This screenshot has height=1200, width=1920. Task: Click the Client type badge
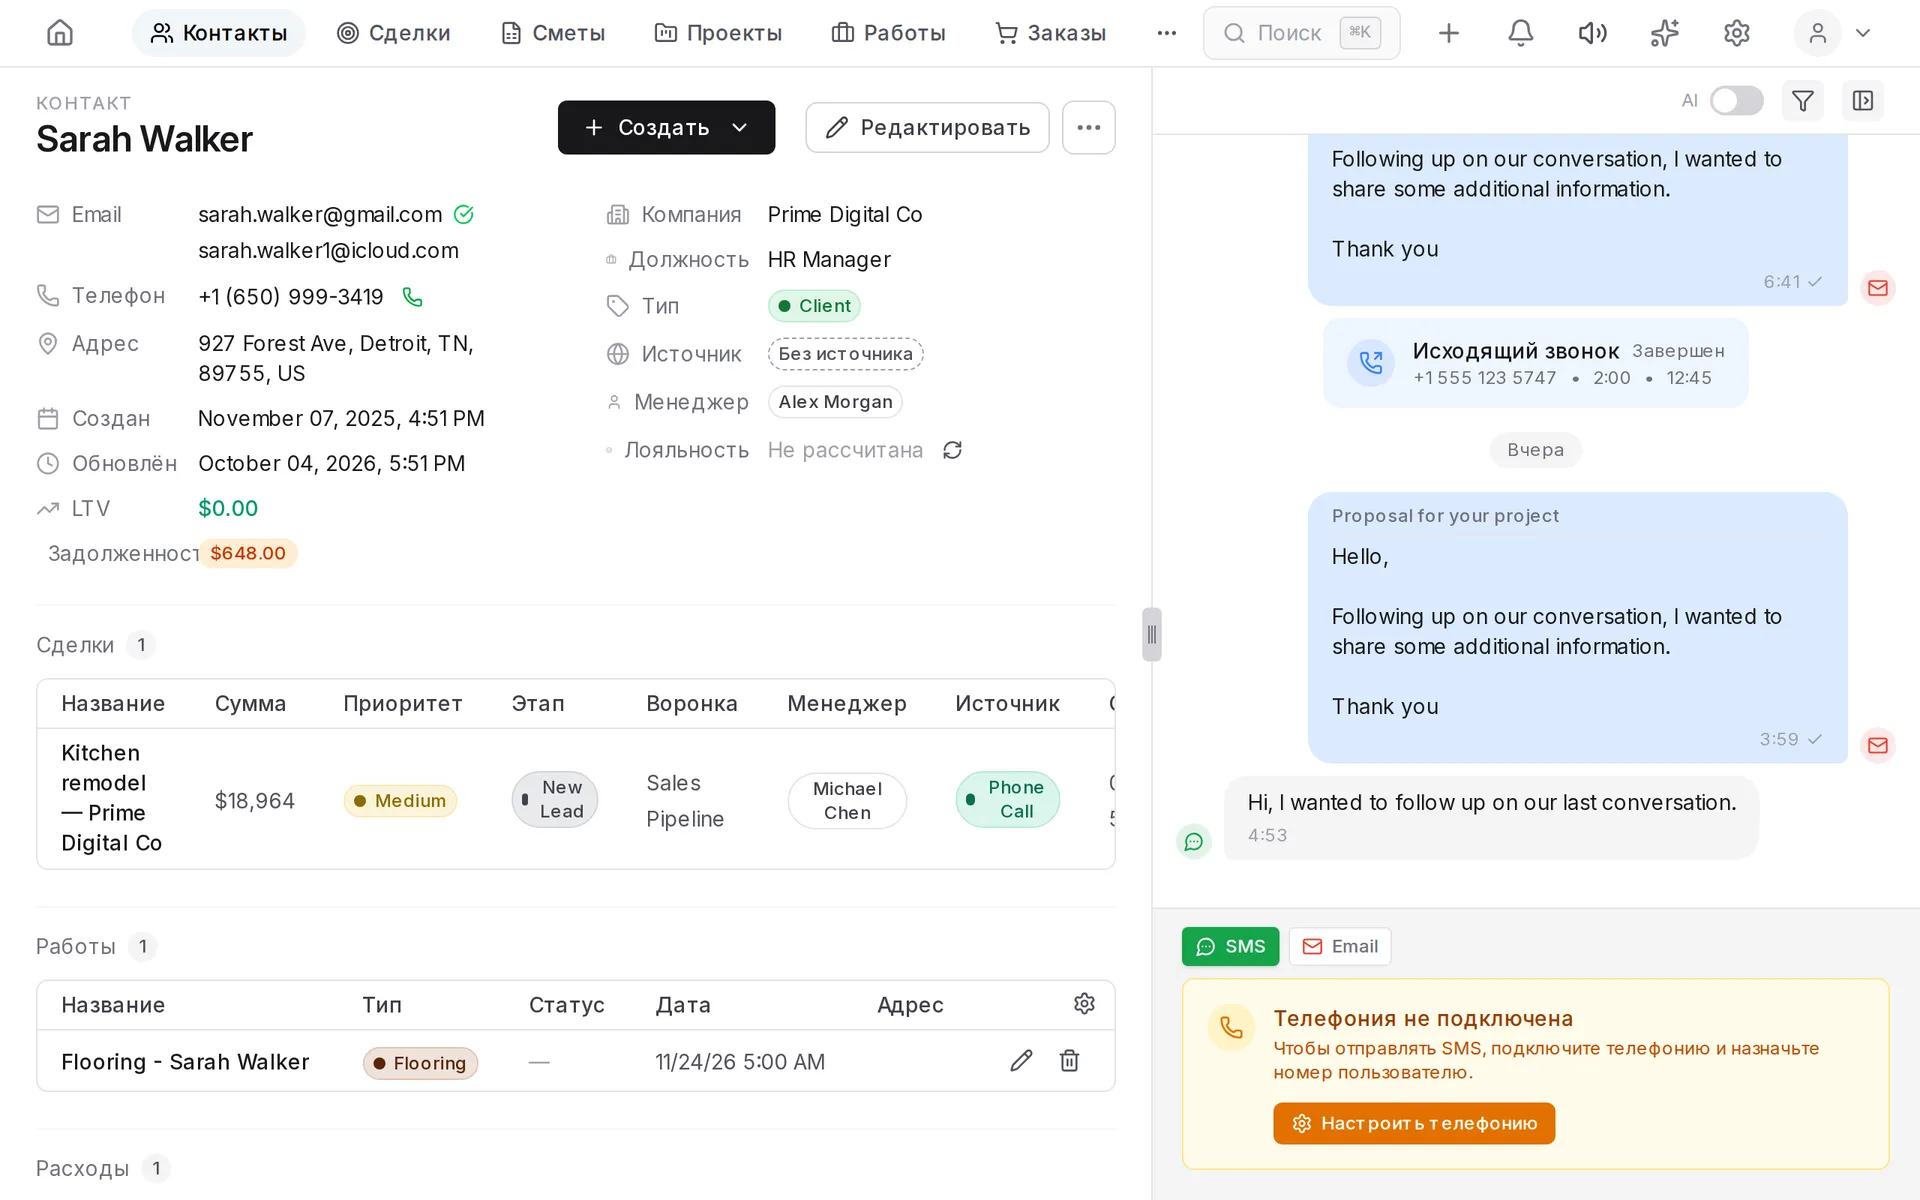pos(814,306)
